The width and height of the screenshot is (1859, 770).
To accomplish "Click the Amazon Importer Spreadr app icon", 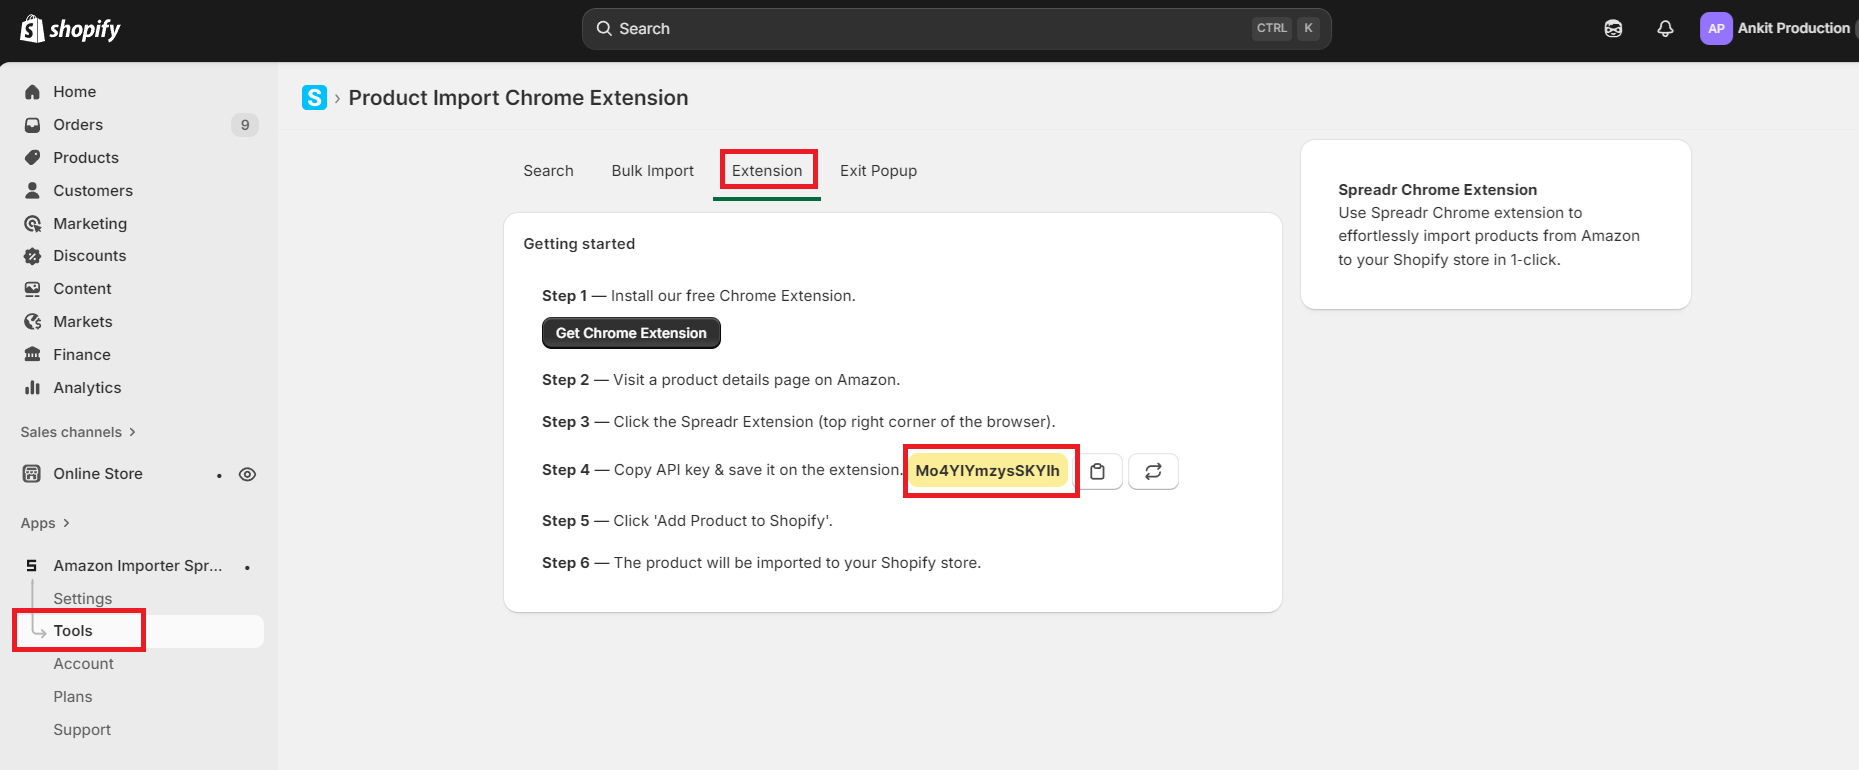I will click(32, 566).
